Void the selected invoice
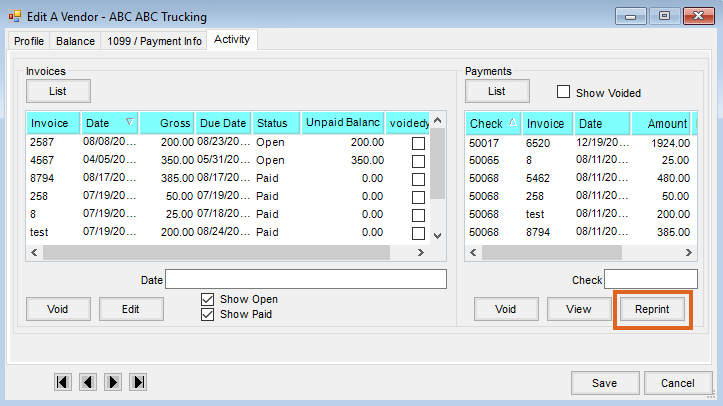 tap(58, 309)
